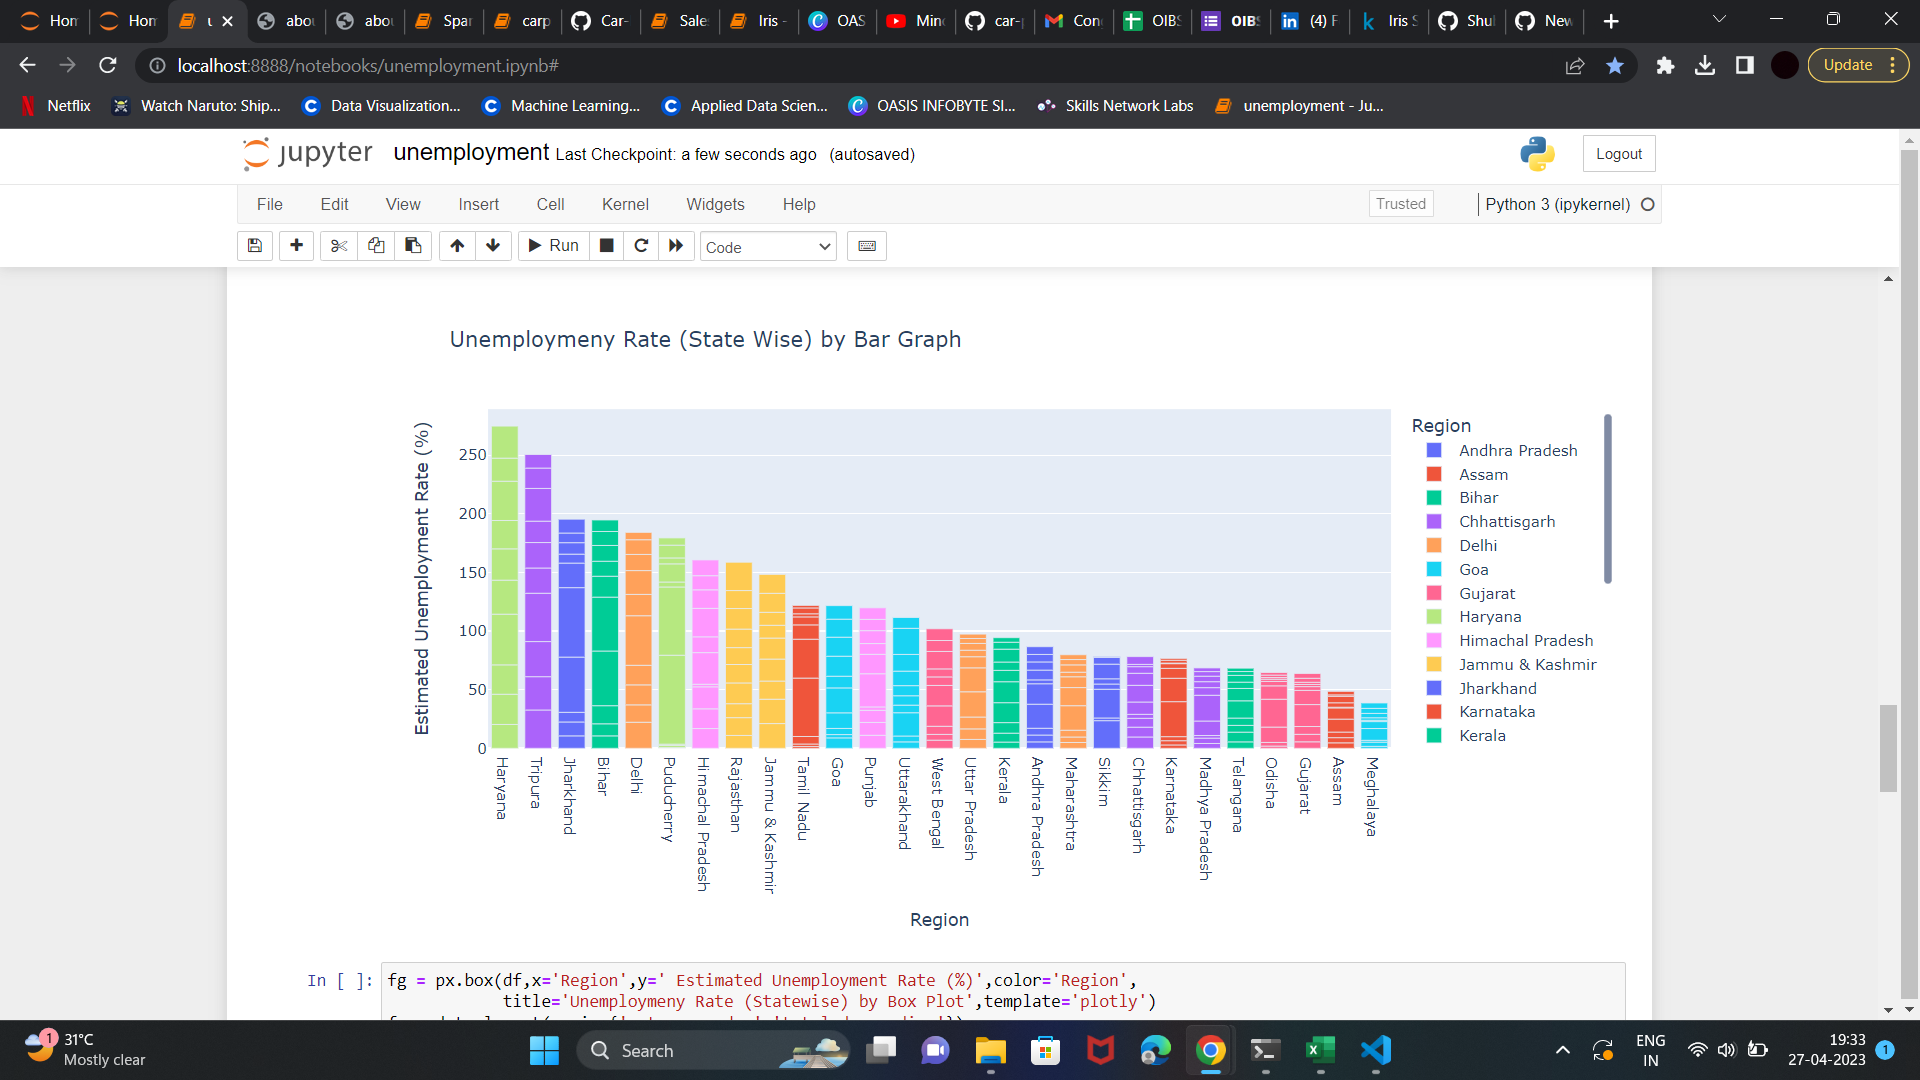1920x1080 pixels.
Task: Open Visual Studio Code from taskbar
Action: (1375, 1051)
